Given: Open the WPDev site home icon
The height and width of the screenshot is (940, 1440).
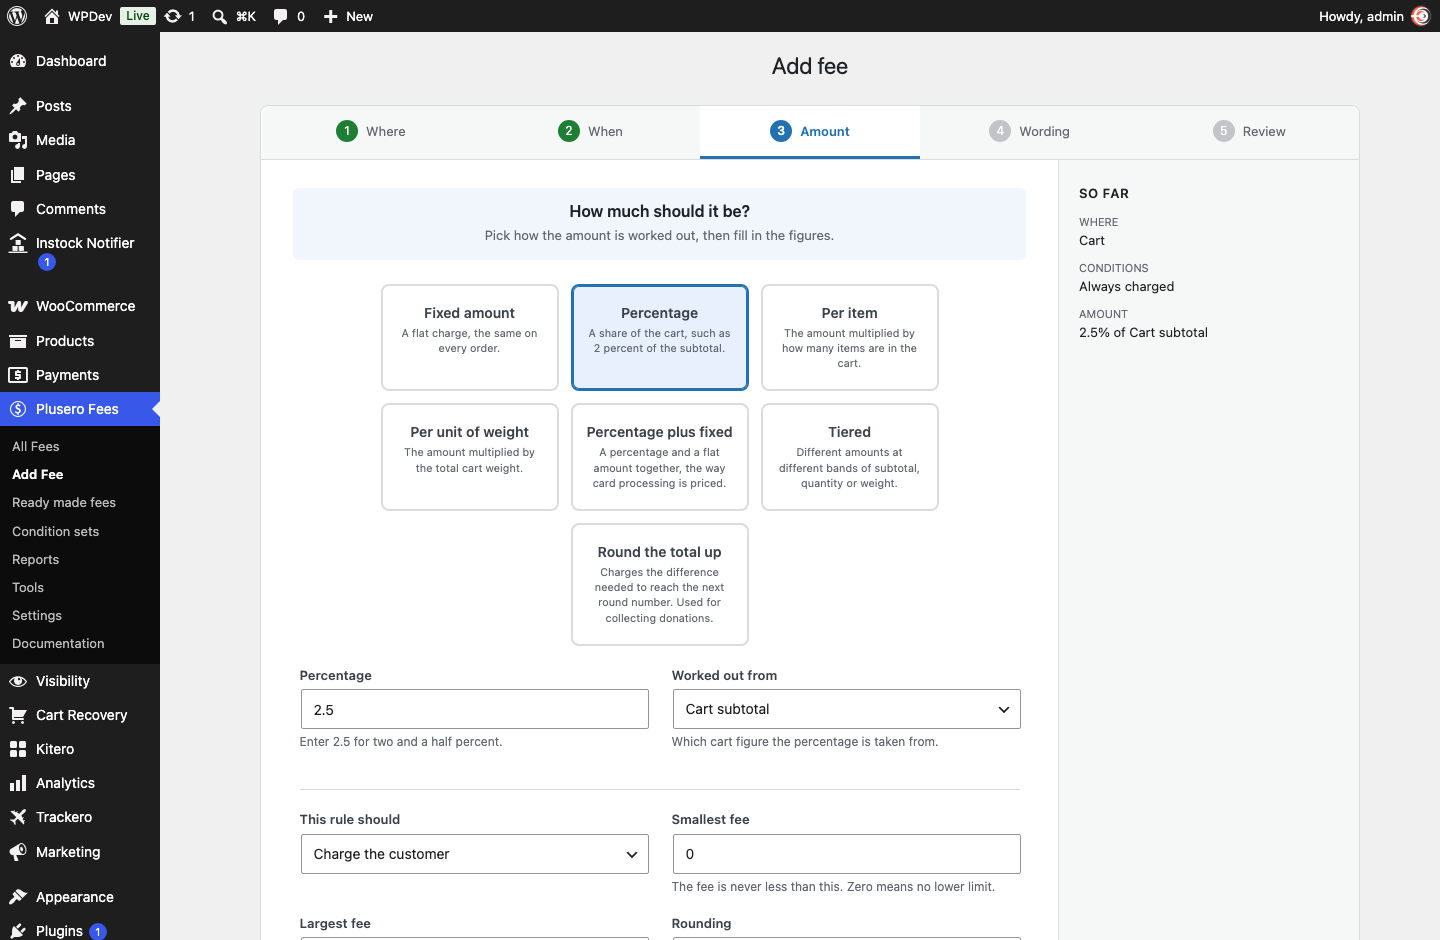Looking at the screenshot, I should click(x=52, y=16).
